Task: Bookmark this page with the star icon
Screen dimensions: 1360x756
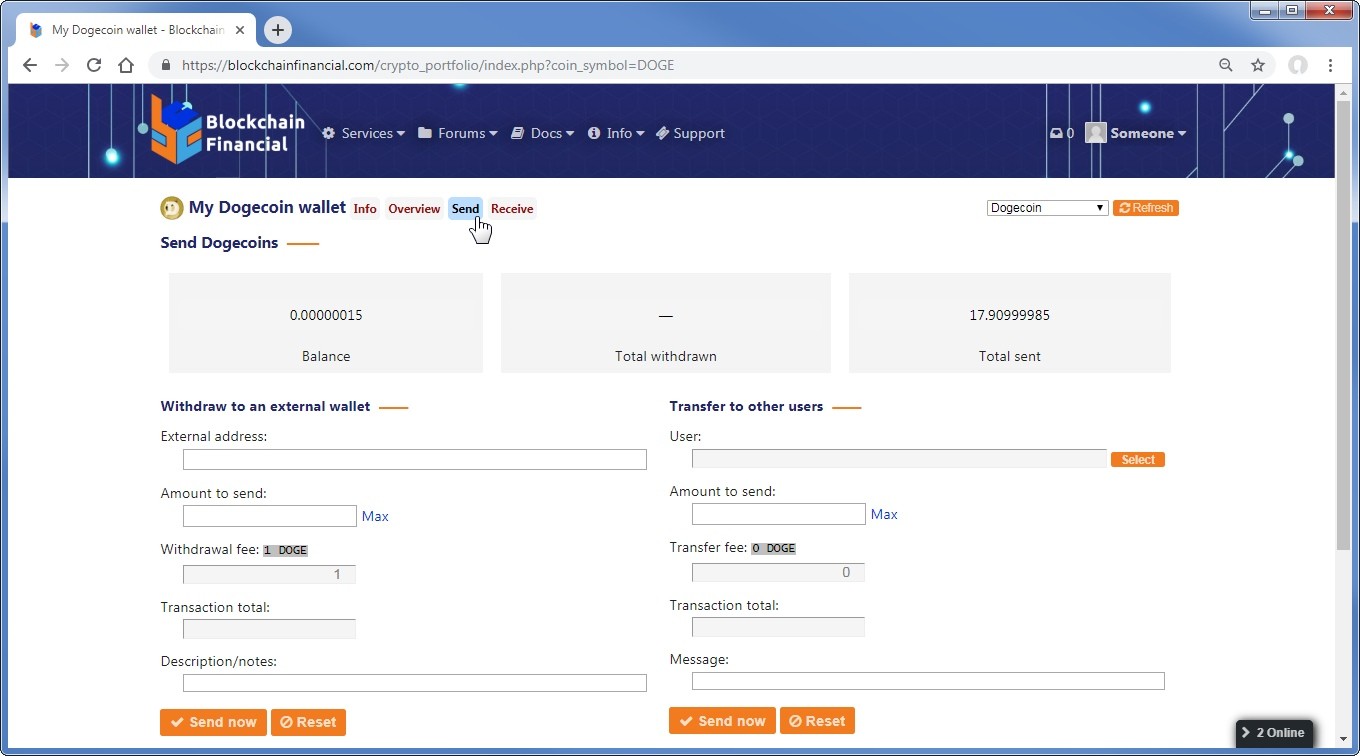Action: [x=1258, y=65]
